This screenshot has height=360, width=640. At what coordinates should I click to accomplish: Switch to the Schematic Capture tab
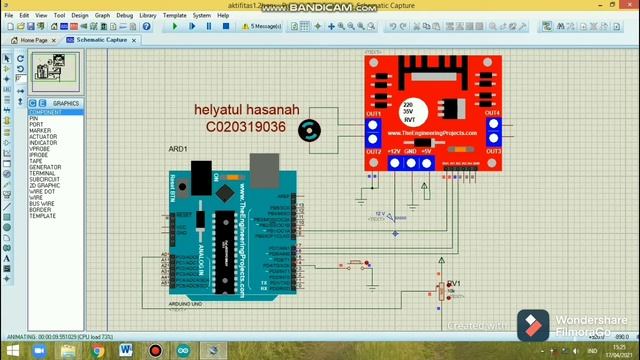pos(101,40)
